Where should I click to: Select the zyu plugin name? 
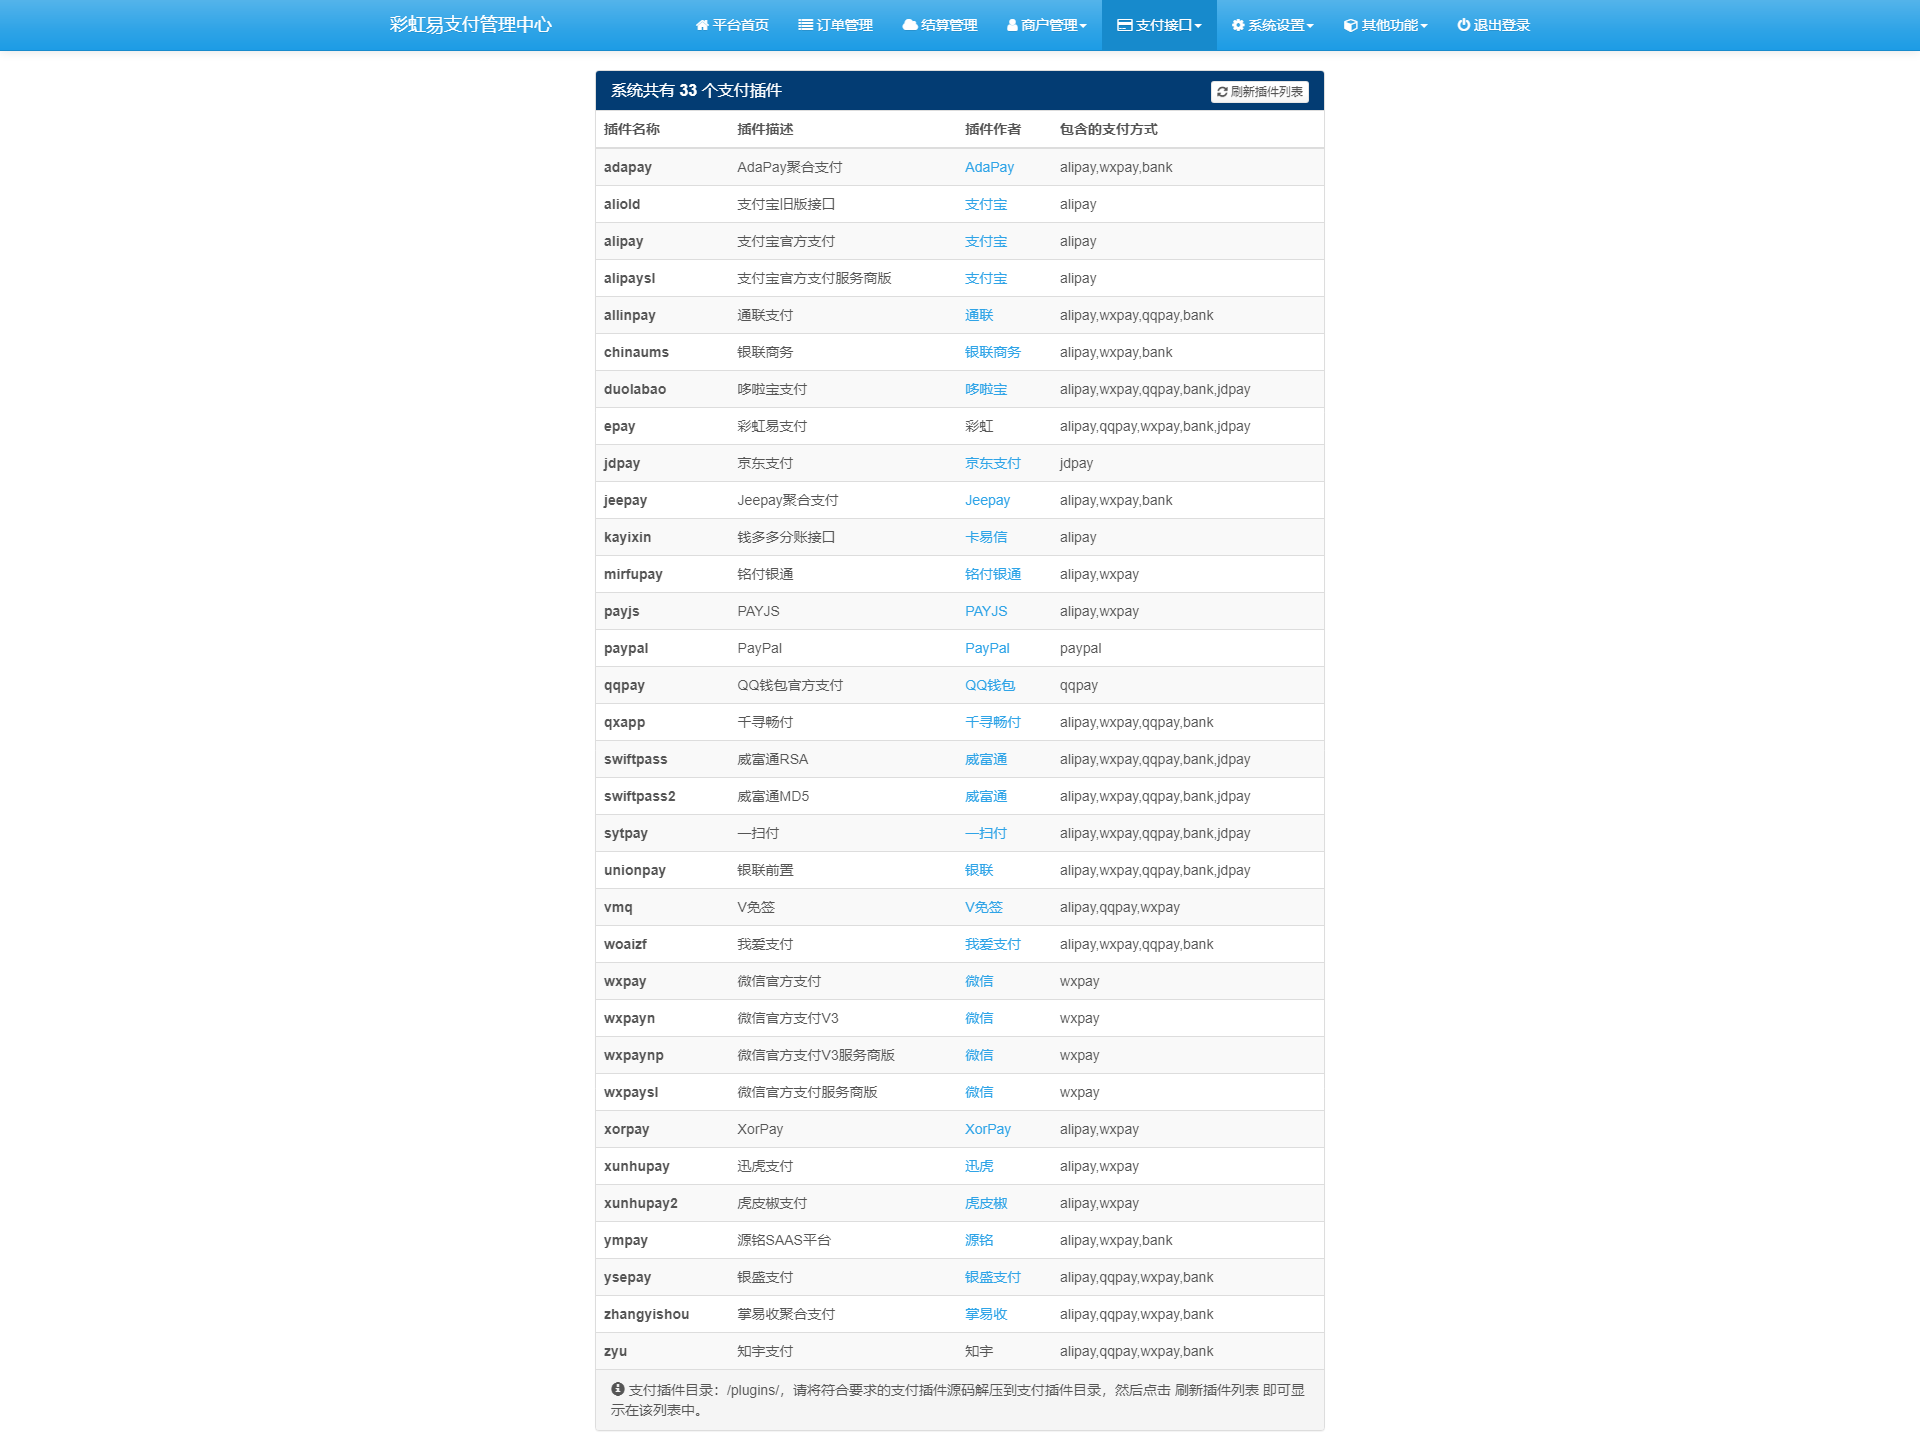(x=615, y=1351)
